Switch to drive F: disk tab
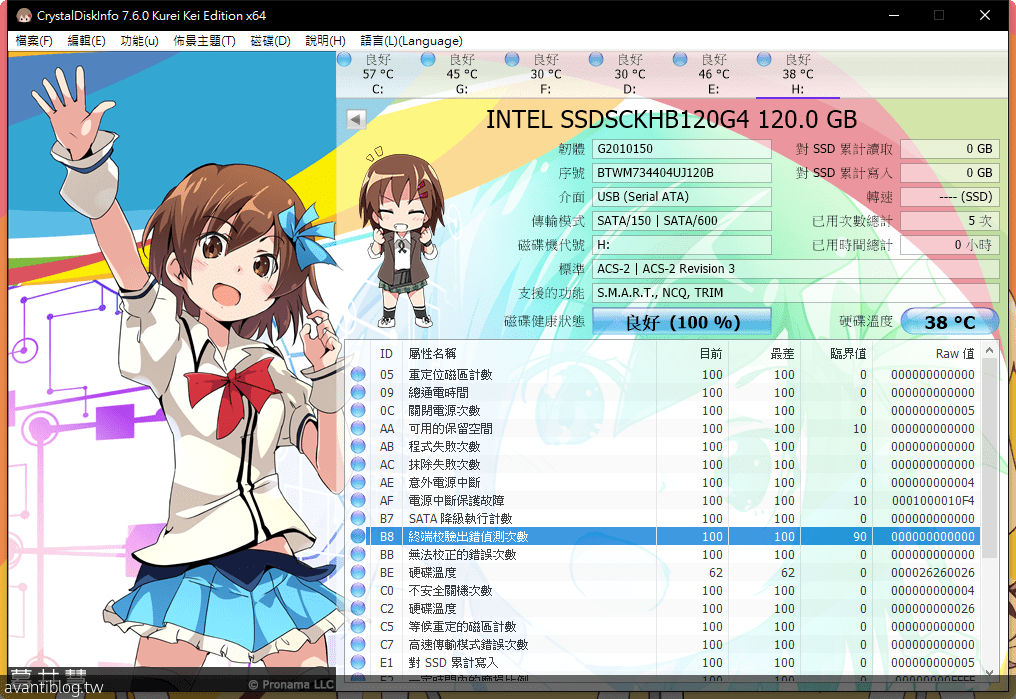This screenshot has width=1016, height=699. (x=546, y=74)
